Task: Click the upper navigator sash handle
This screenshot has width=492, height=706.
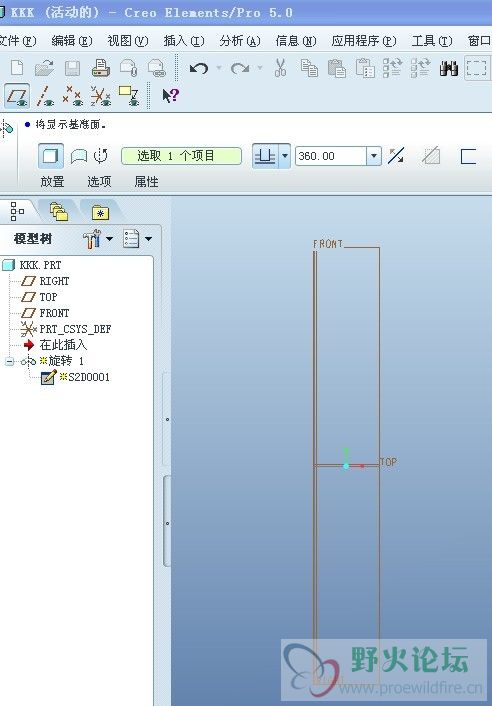Action: (167, 419)
